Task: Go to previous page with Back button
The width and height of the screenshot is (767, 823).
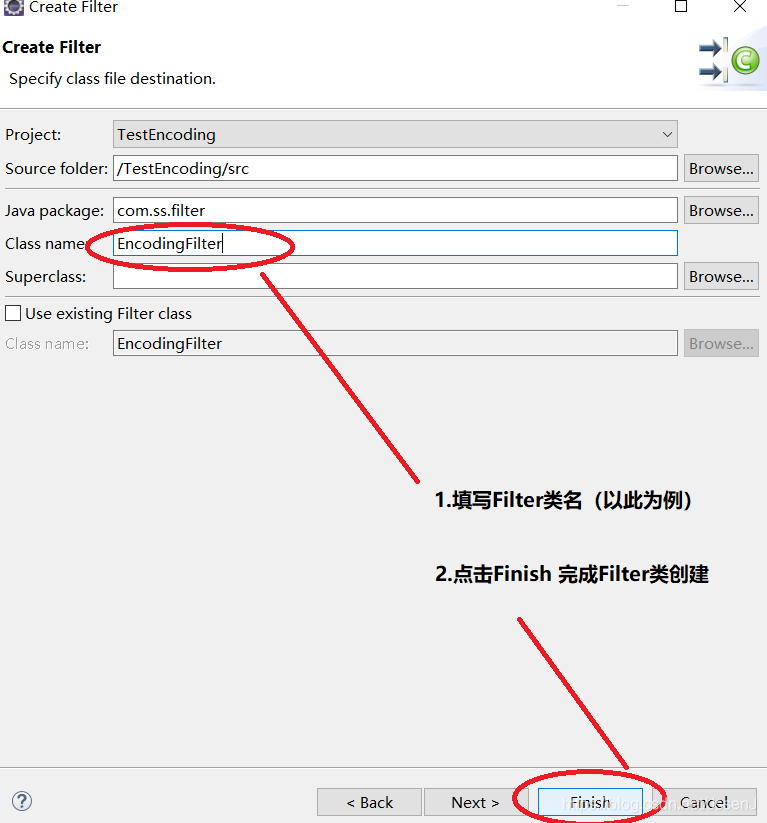Action: [369, 802]
